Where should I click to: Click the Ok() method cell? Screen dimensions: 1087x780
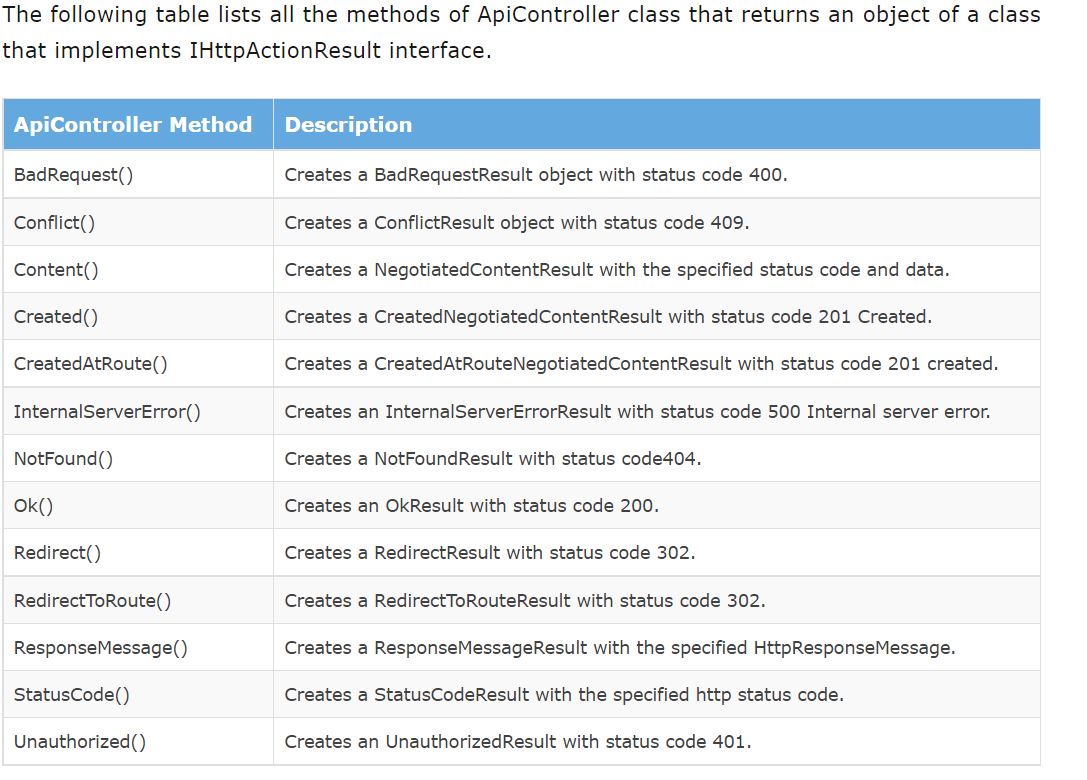point(34,505)
